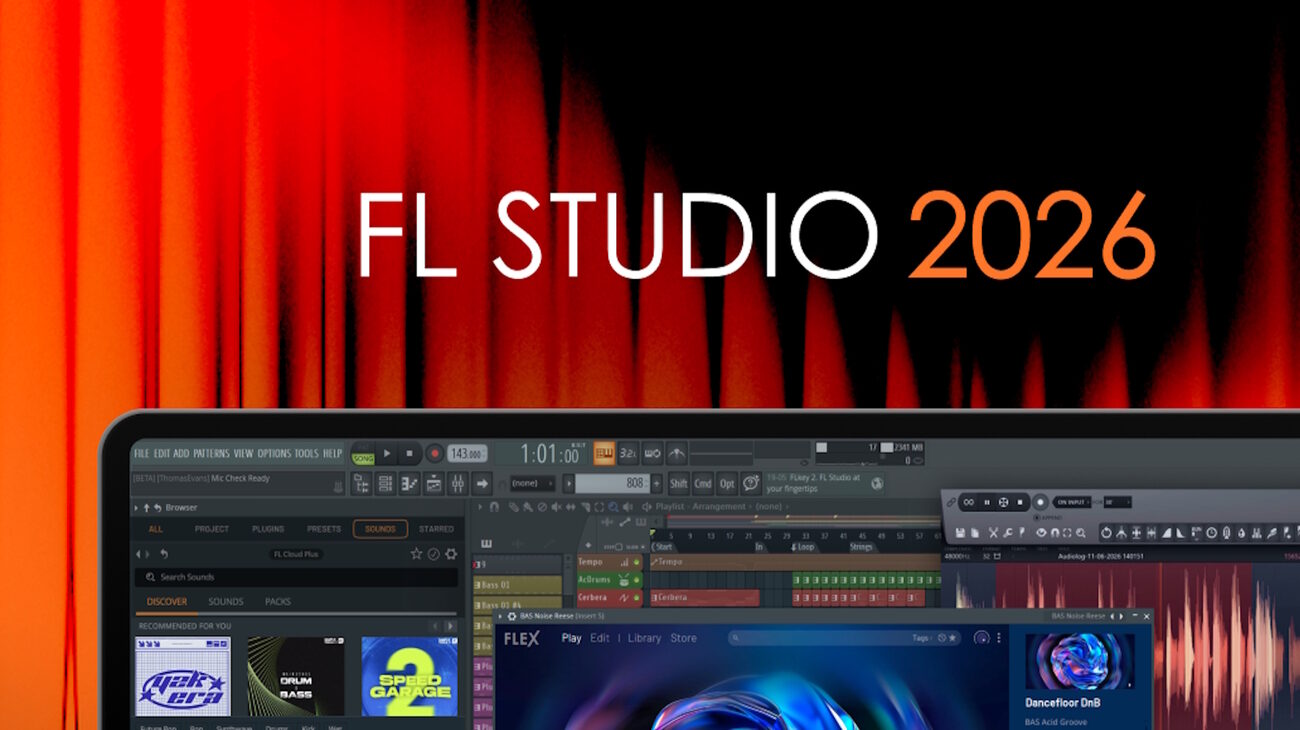
Task: Select the DISCOVER sub-tab
Action: click(x=167, y=602)
